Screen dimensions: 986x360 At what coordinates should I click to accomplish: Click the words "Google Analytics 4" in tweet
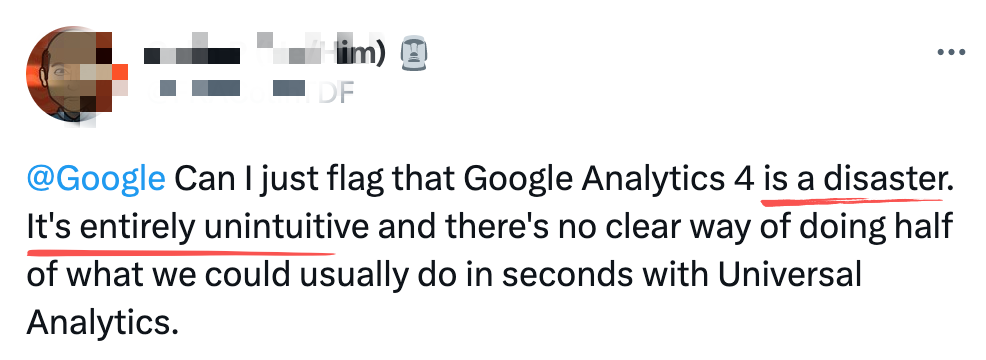pyautogui.click(x=609, y=181)
